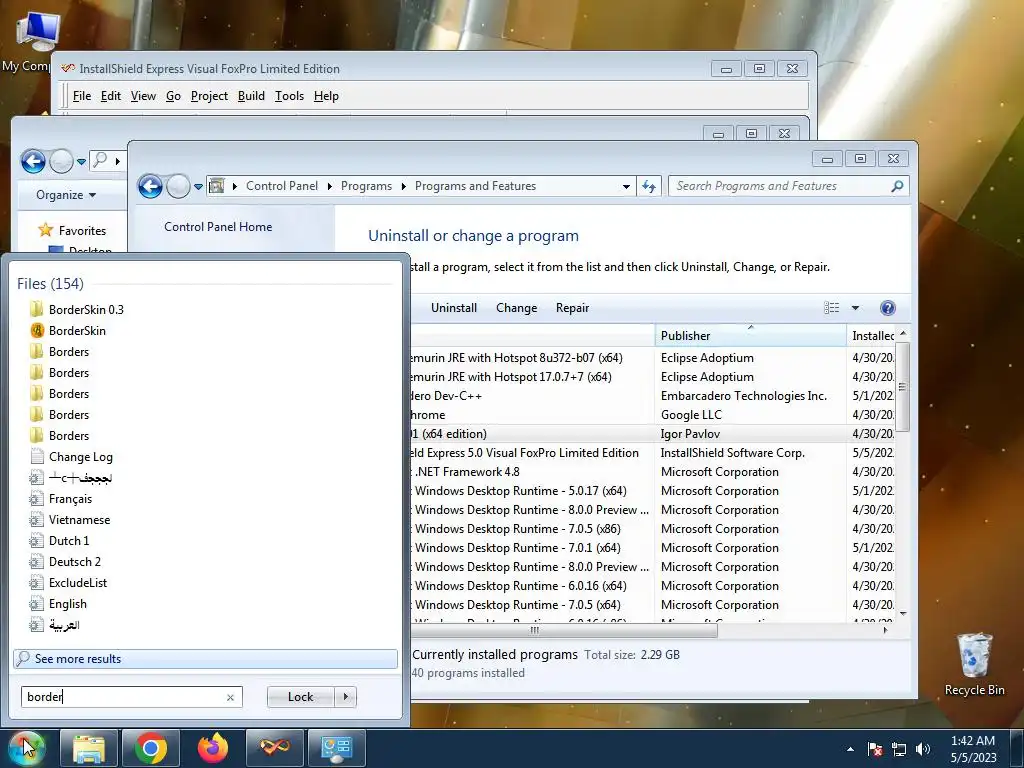Image resolution: width=1024 pixels, height=768 pixels.
Task: Click the volume speaker tray icon
Action: tap(923, 749)
